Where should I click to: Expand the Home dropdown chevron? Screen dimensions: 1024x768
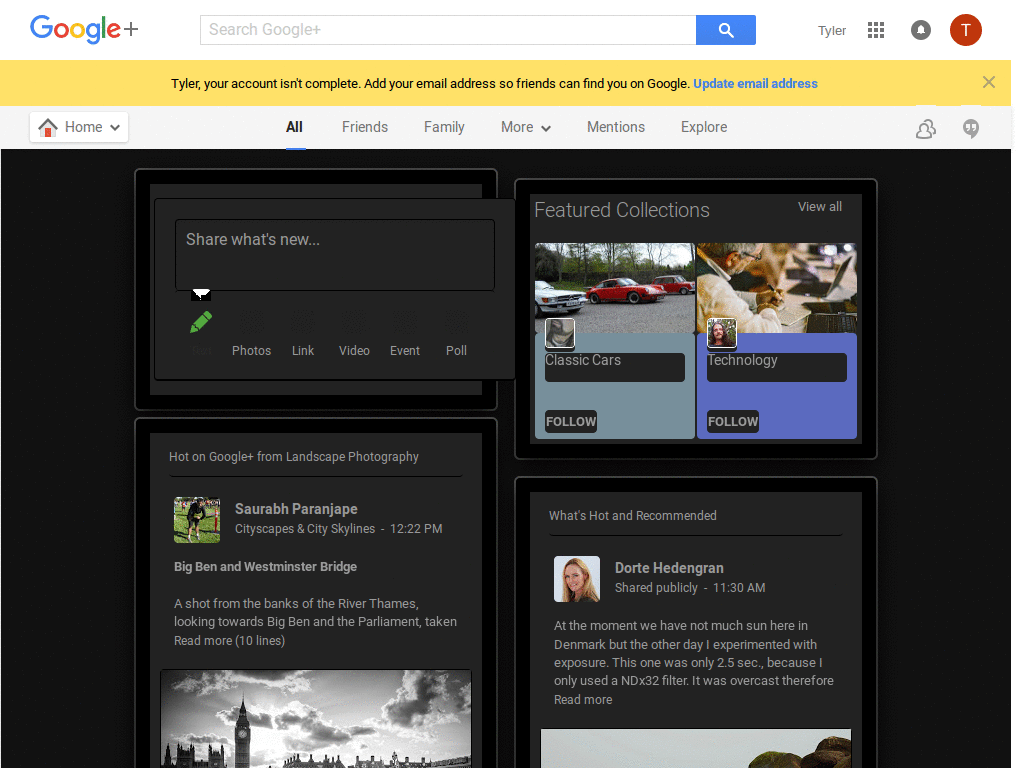pyautogui.click(x=115, y=127)
